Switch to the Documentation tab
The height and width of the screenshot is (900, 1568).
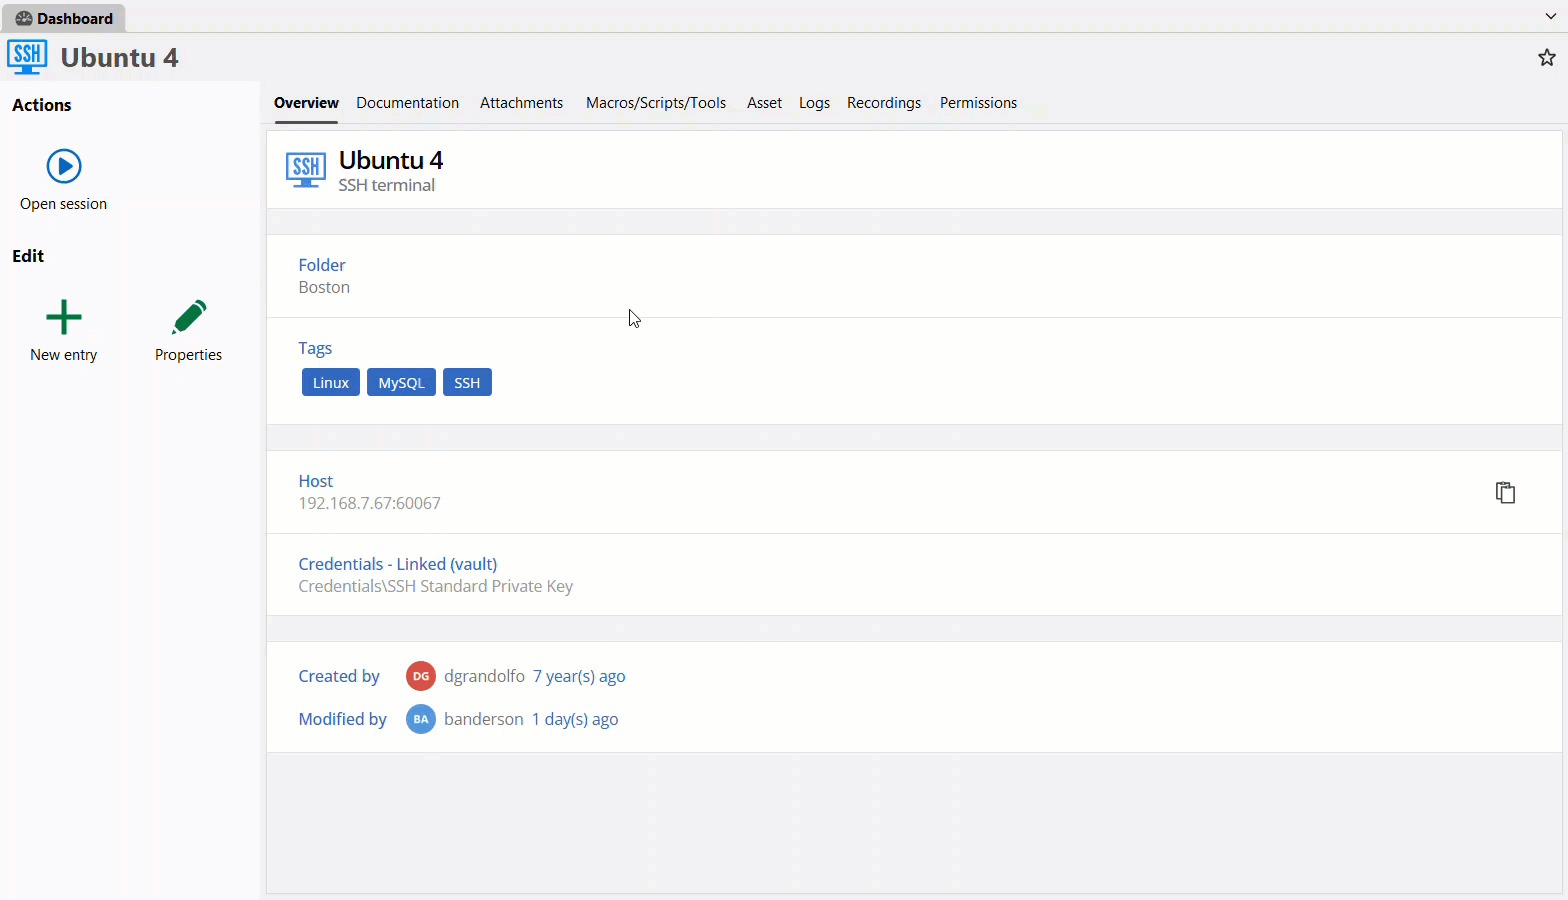(x=407, y=103)
